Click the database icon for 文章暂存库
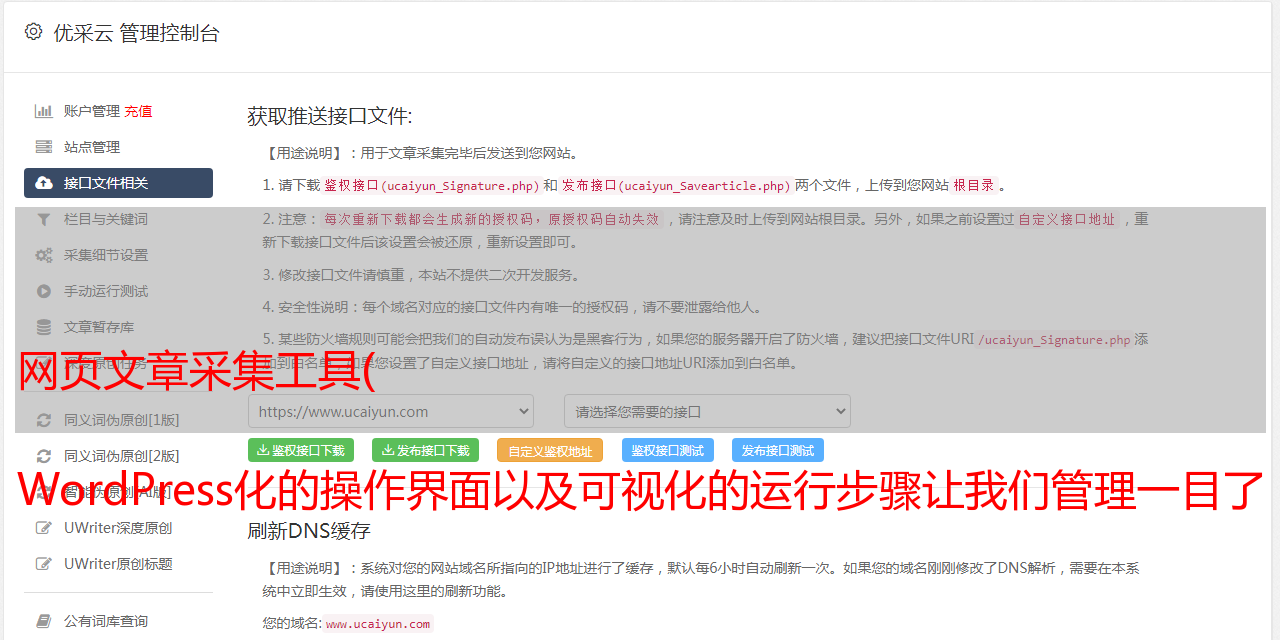This screenshot has height=640, width=1280. 44,327
